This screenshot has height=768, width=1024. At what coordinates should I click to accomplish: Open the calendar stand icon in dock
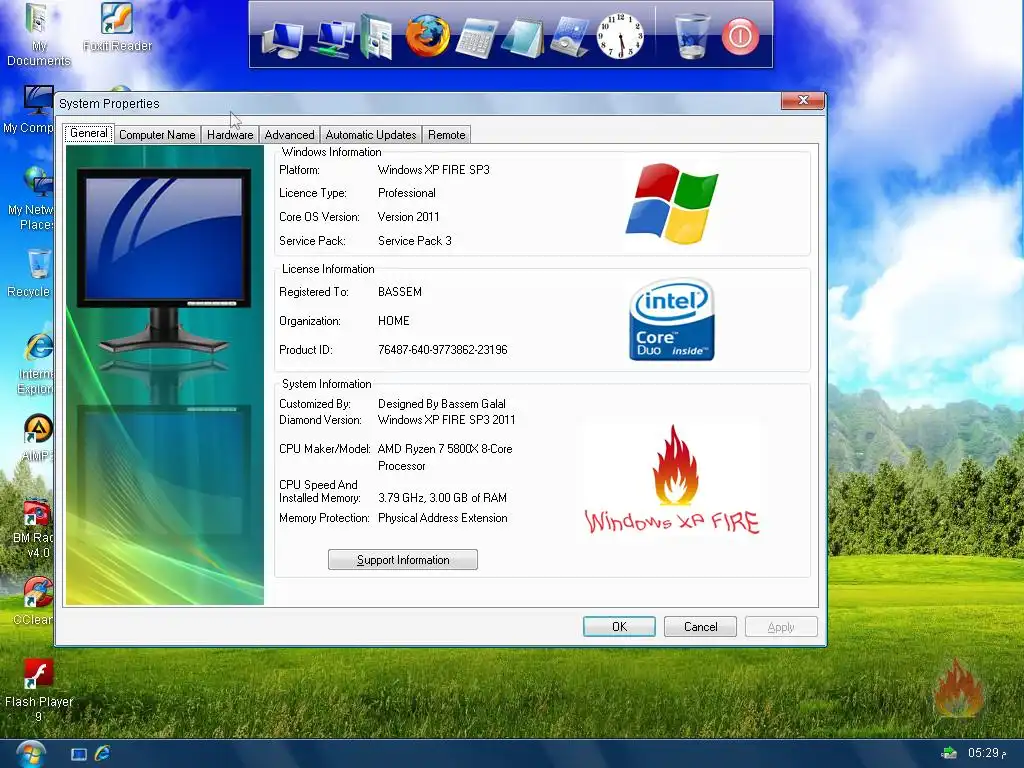pos(570,37)
